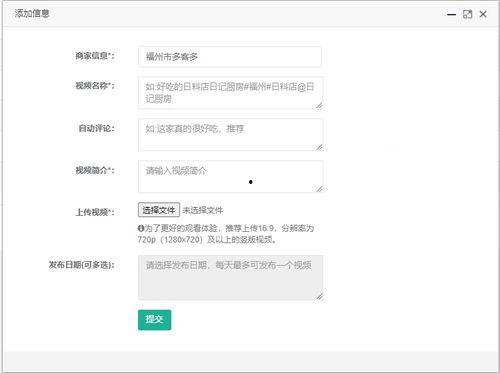Click the 自动评论 textarea resize grip
This screenshot has height=373, width=500.
point(319,147)
